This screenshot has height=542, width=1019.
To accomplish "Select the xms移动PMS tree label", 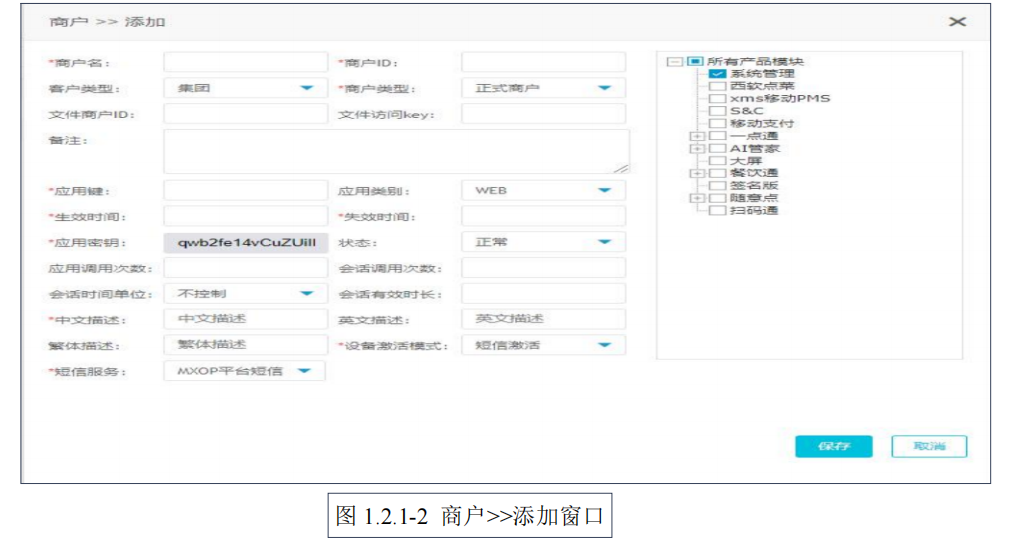I will [780, 99].
